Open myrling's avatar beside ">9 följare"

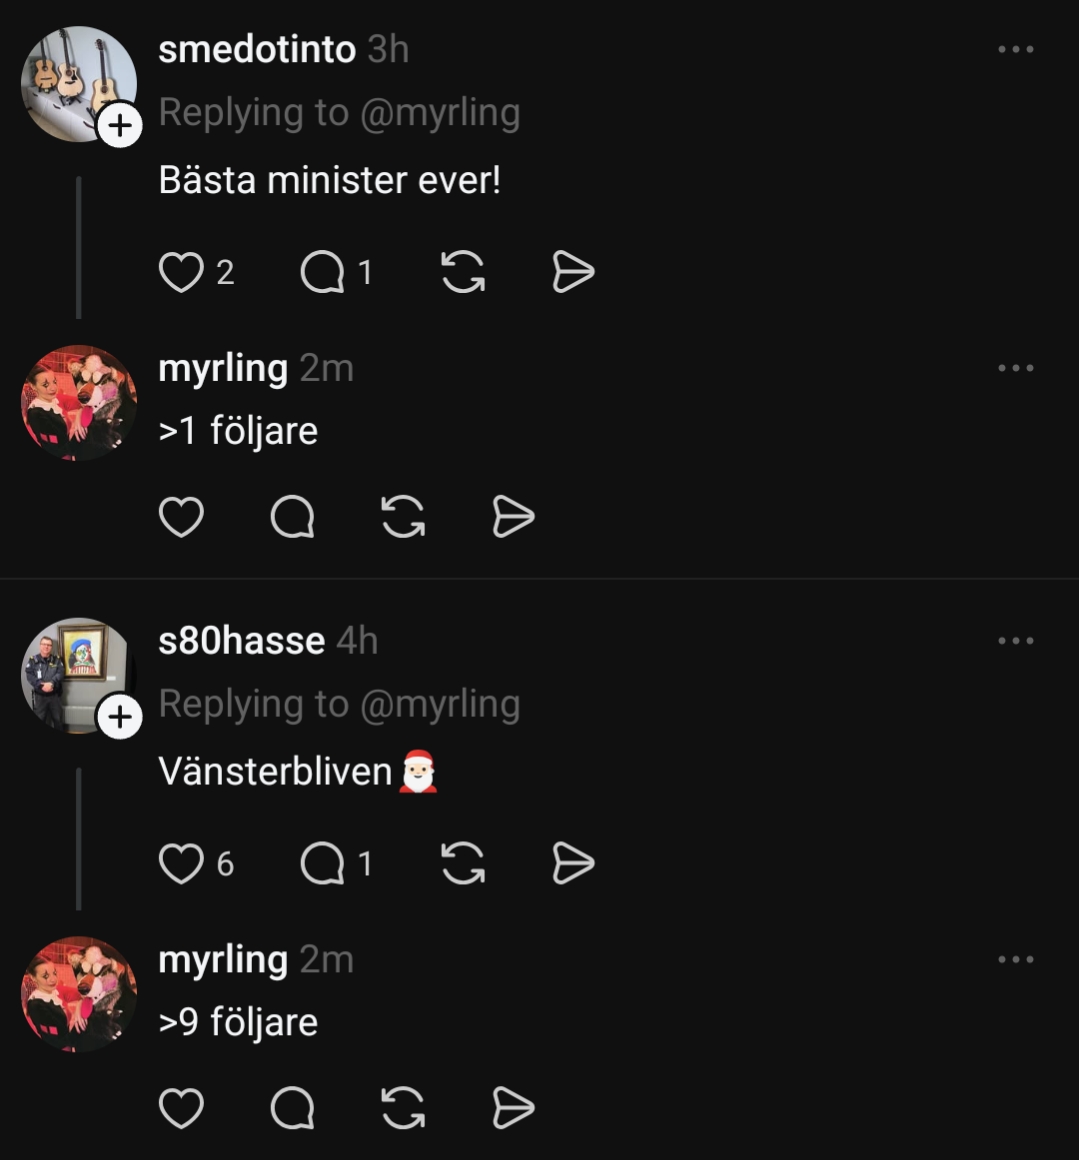[79, 994]
